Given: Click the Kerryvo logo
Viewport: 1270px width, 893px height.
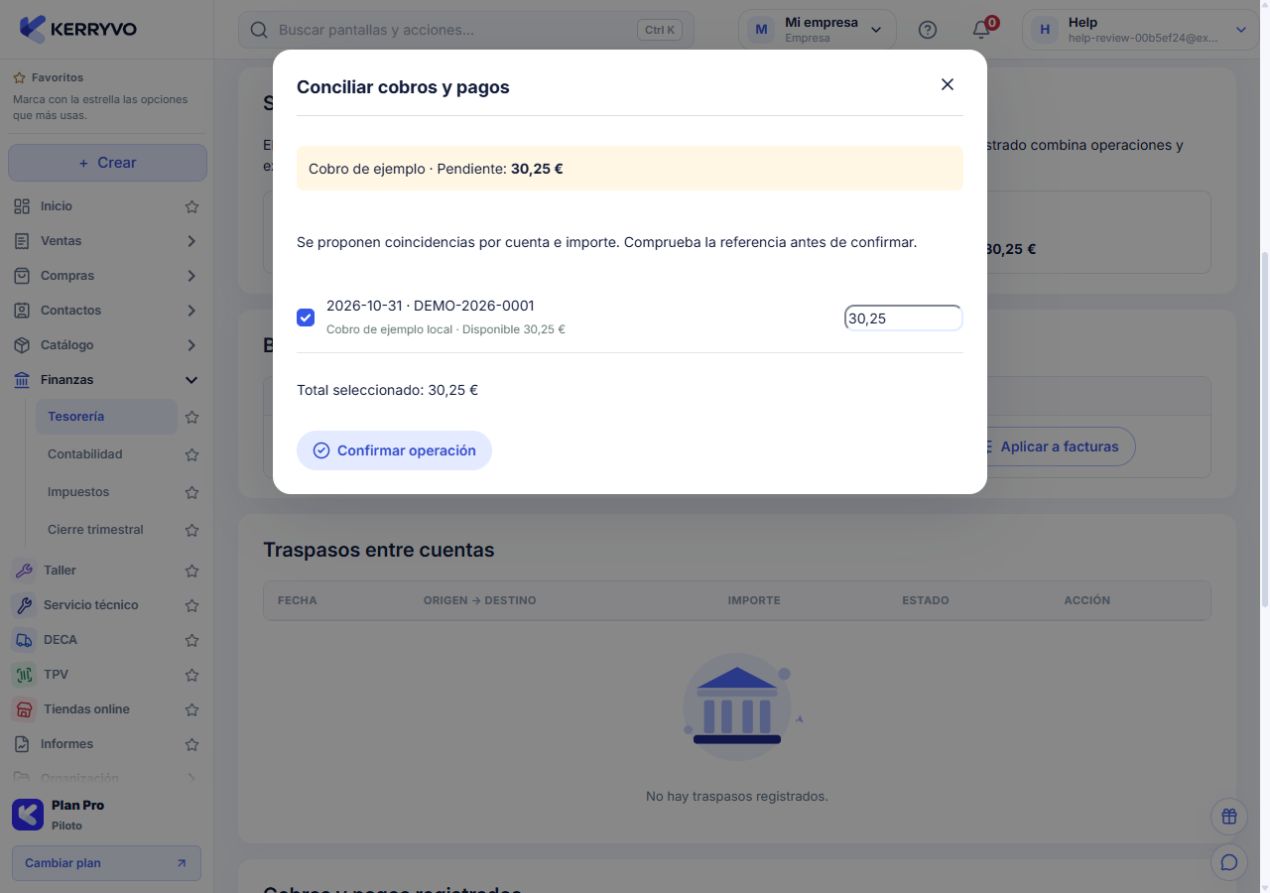Looking at the screenshot, I should coord(78,29).
